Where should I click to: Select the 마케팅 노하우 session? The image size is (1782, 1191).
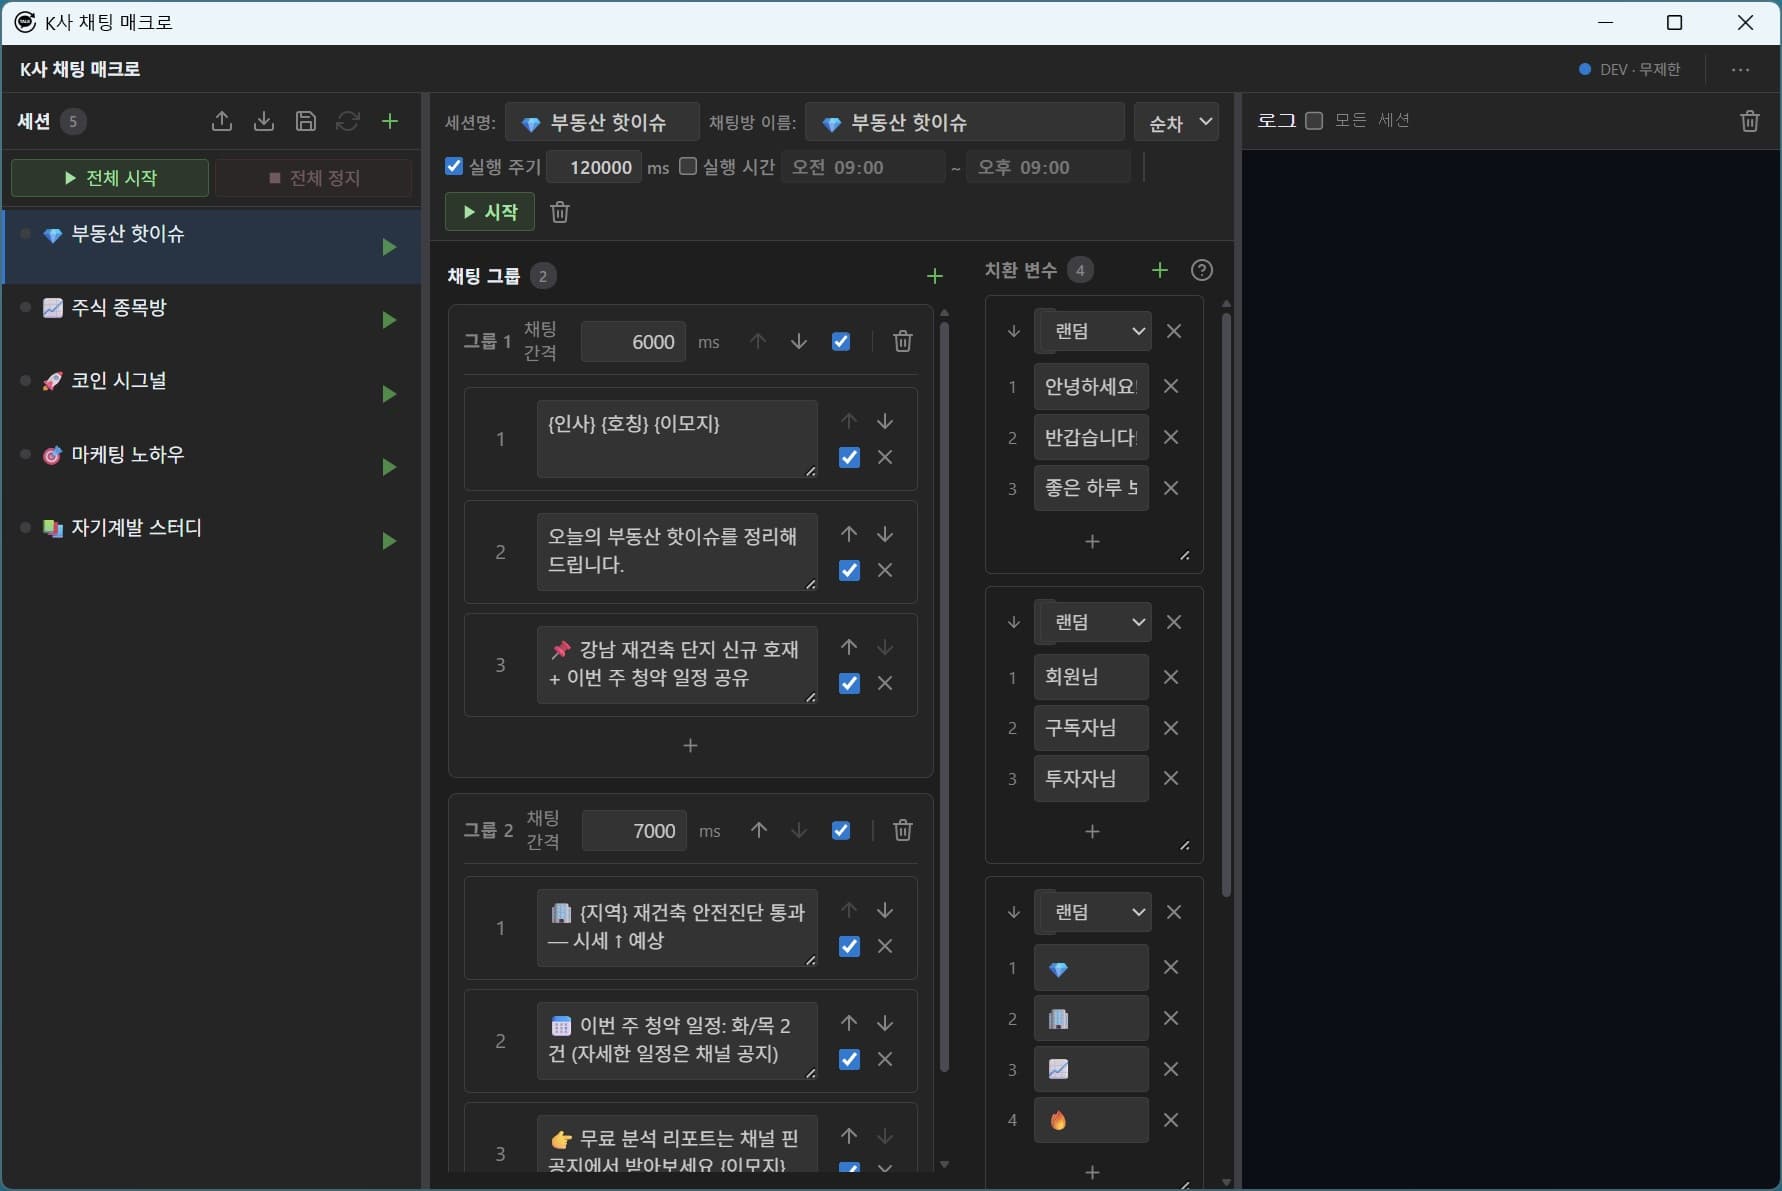(212, 467)
